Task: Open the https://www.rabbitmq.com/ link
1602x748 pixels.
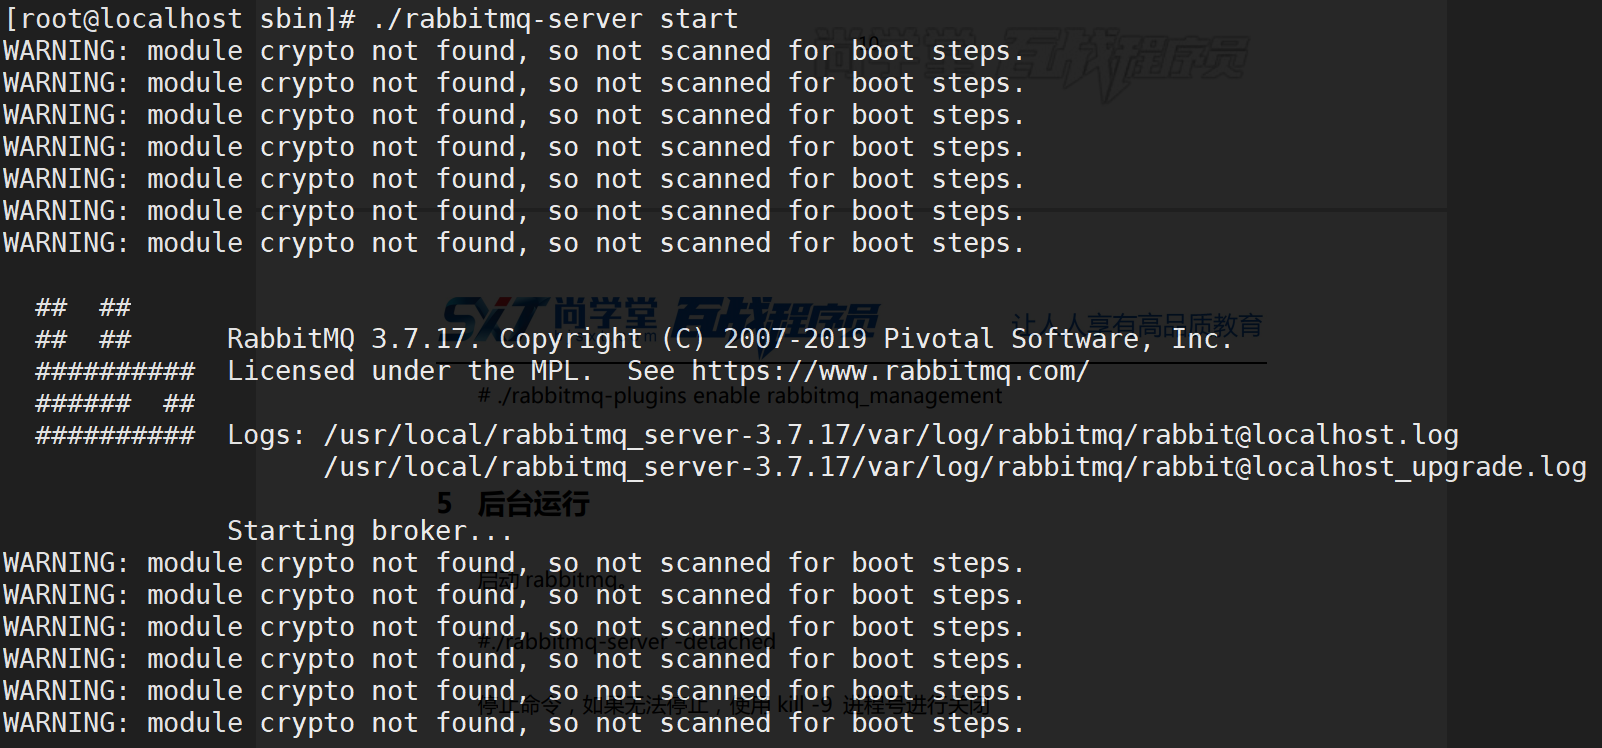Action: 890,371
